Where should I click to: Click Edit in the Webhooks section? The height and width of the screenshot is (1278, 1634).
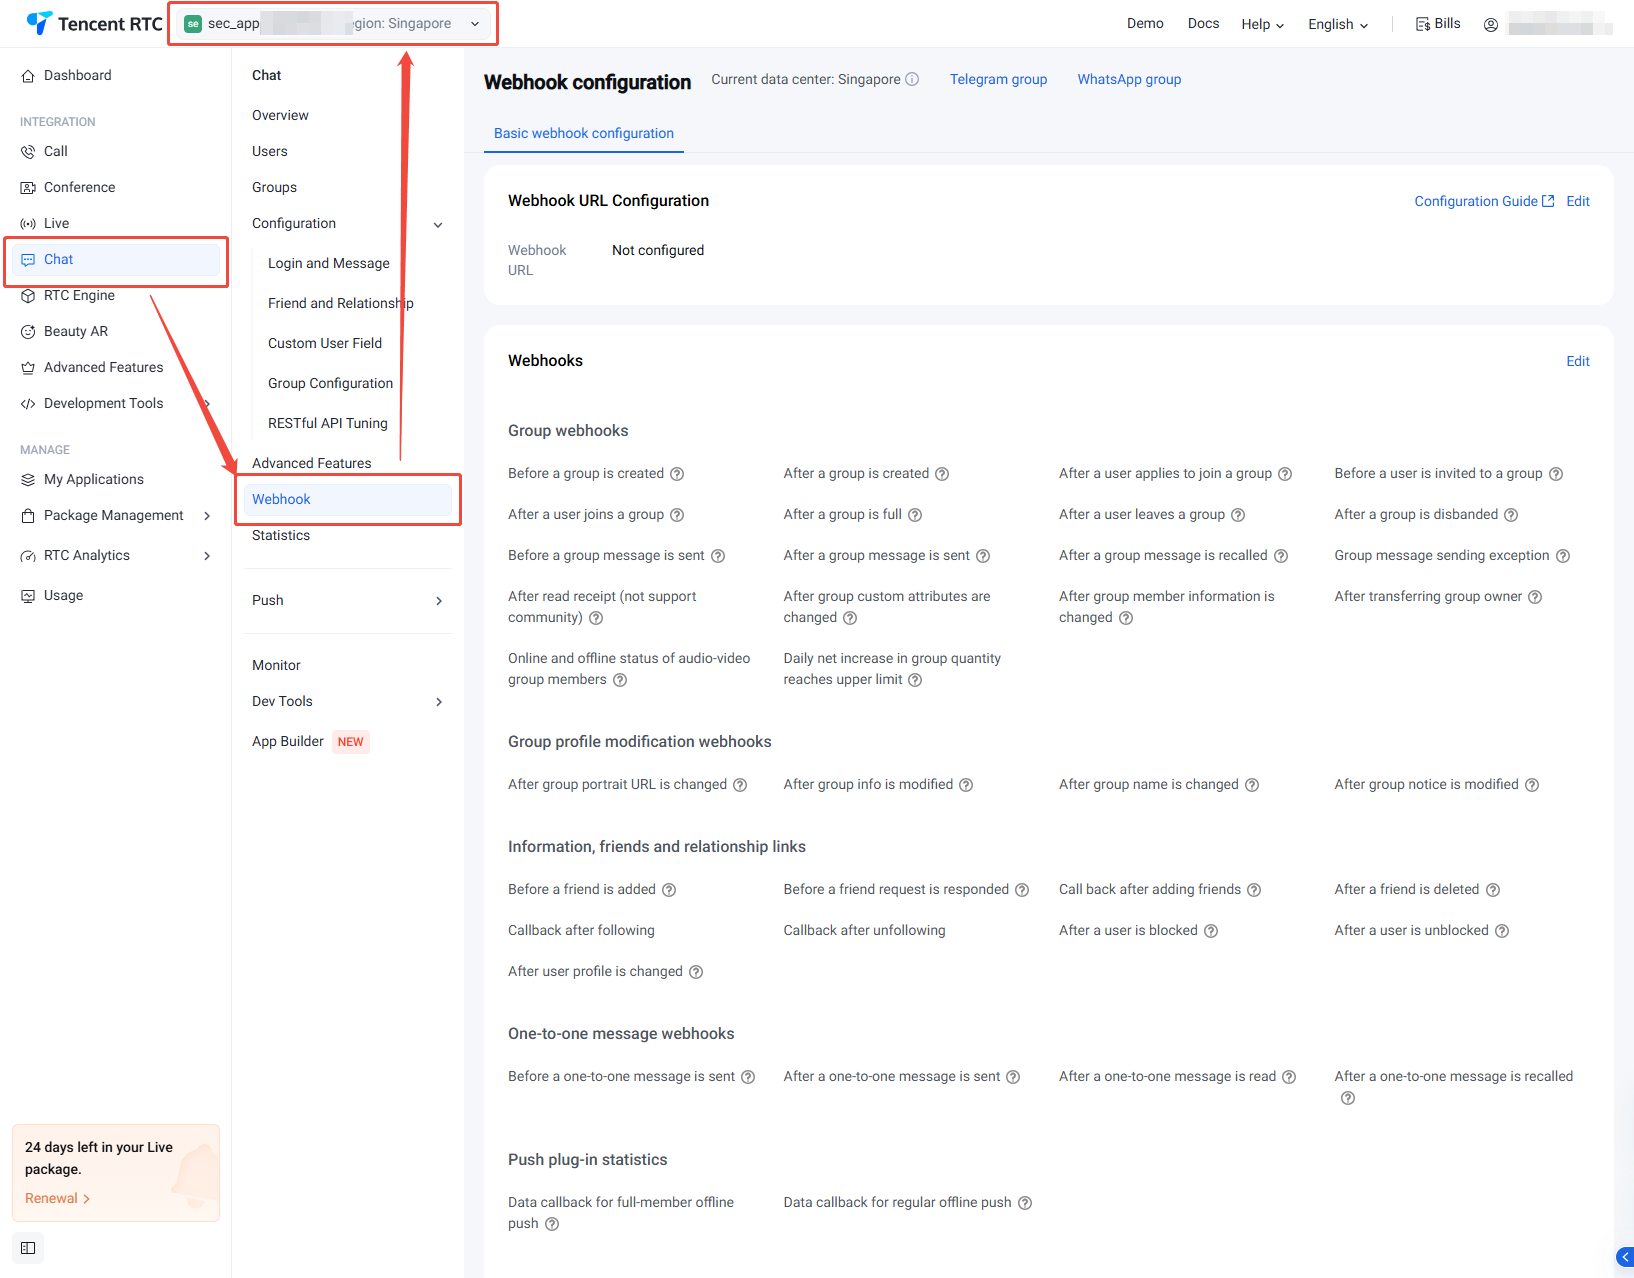coord(1577,362)
